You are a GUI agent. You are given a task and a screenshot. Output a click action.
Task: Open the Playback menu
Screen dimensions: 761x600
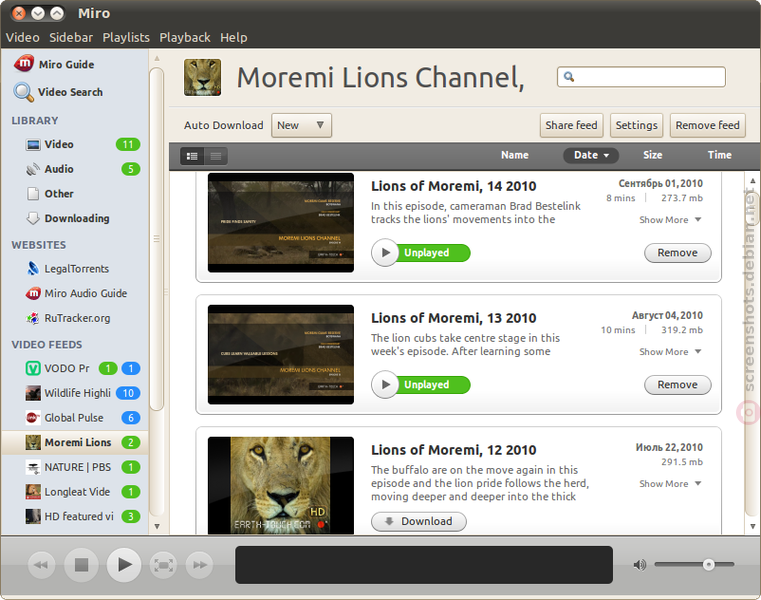(x=185, y=37)
